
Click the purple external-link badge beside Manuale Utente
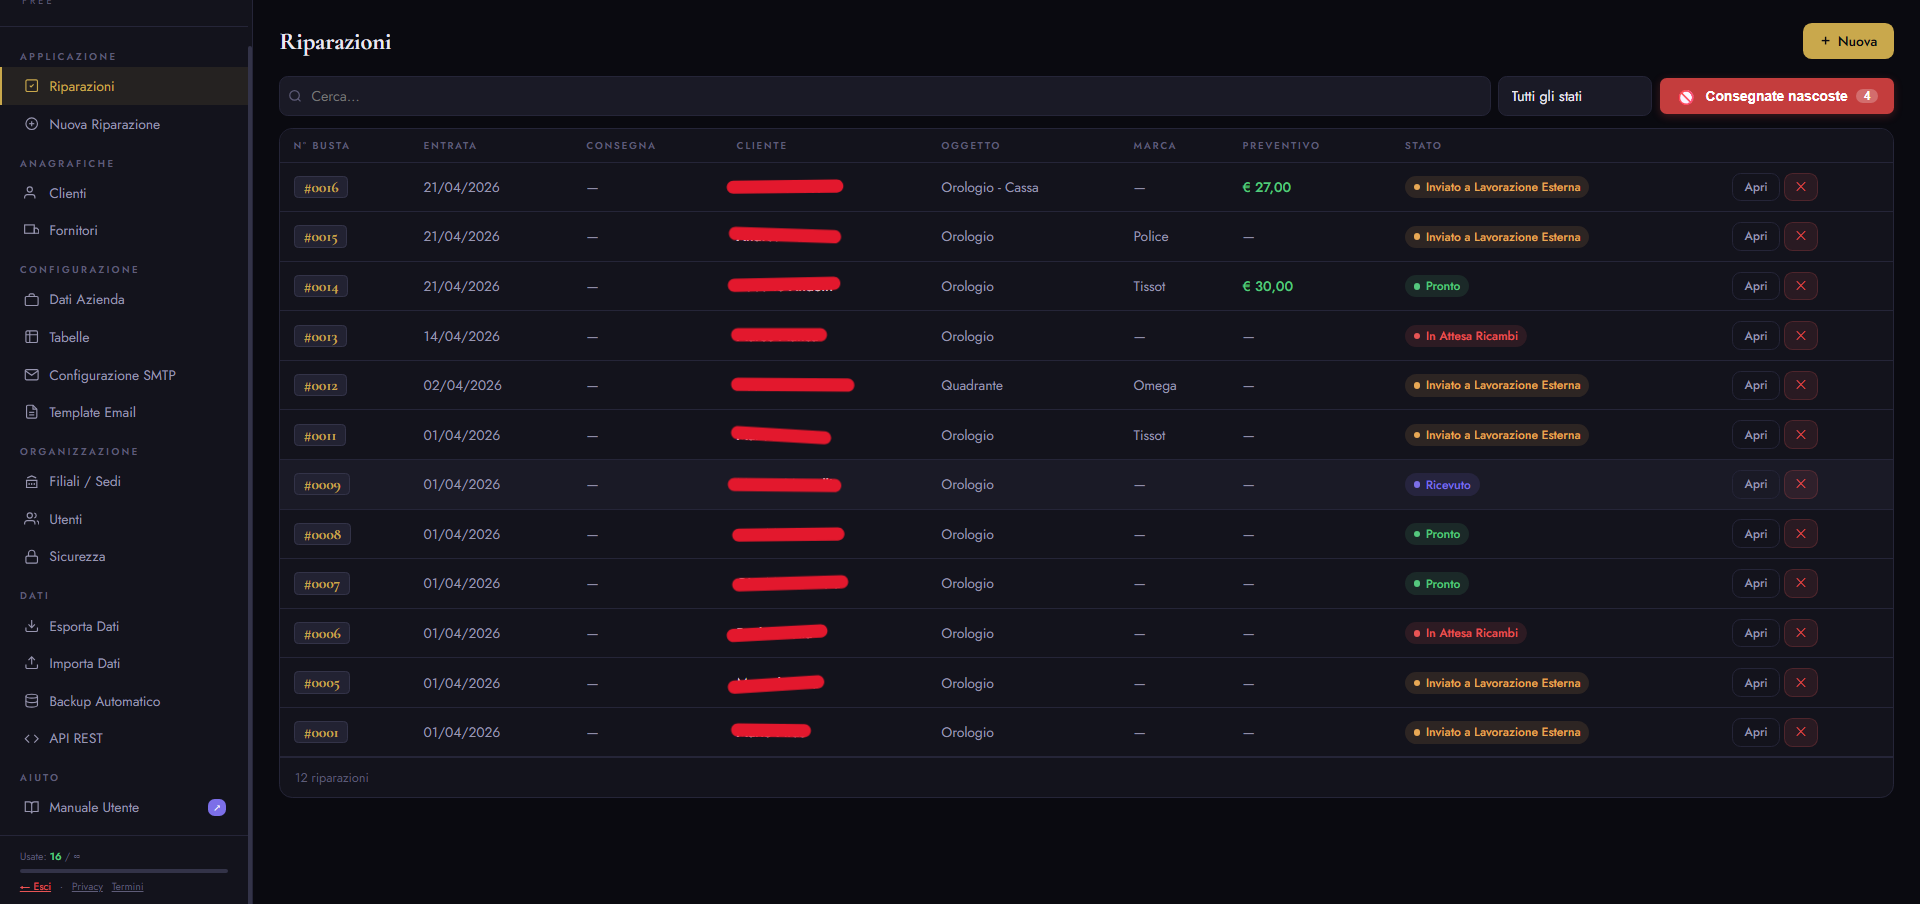pyautogui.click(x=217, y=807)
